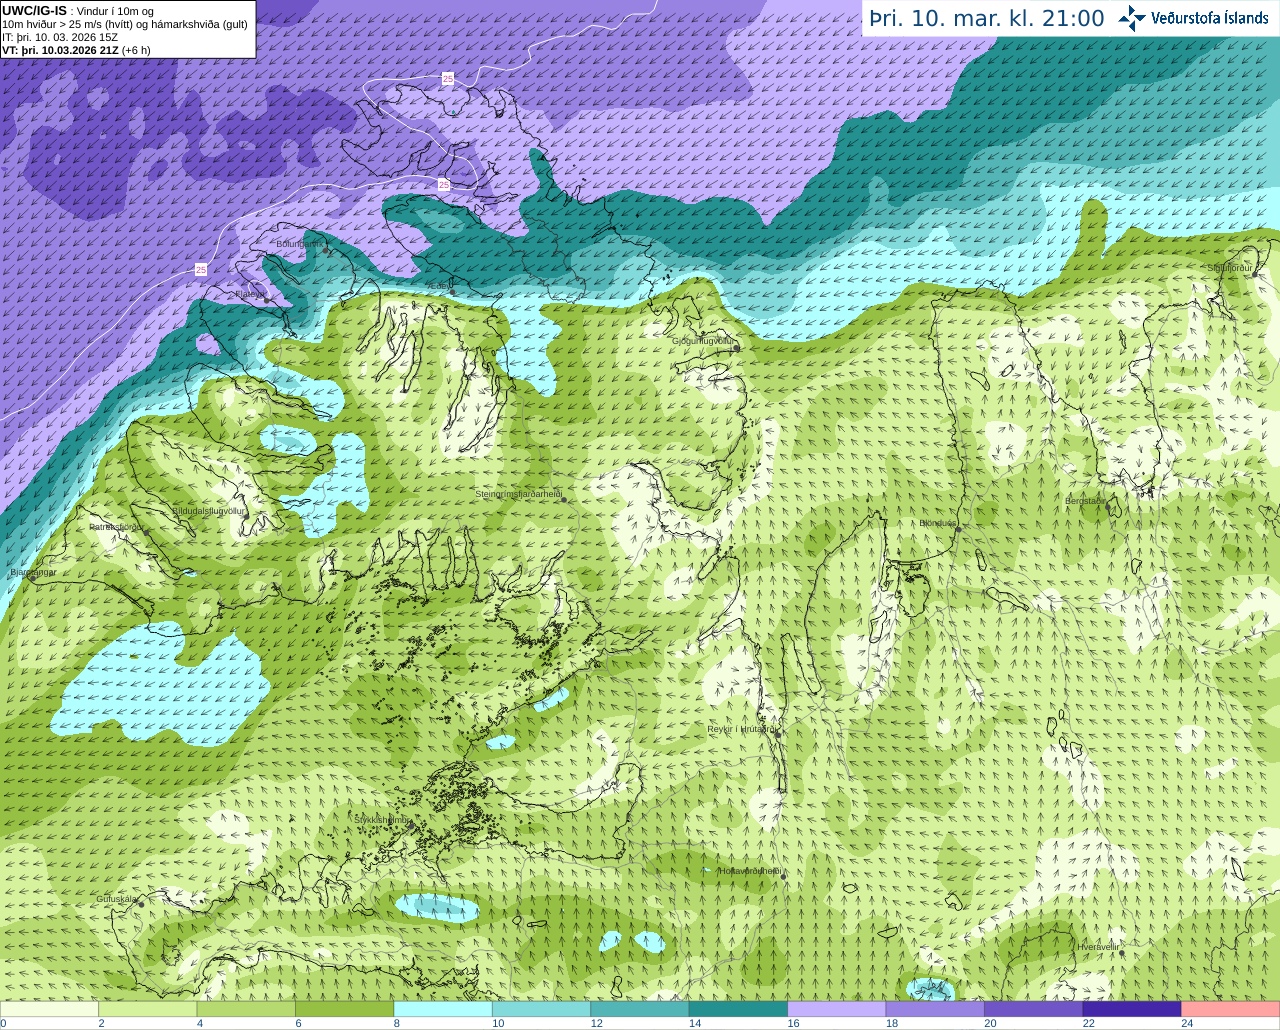The width and height of the screenshot is (1280, 1030).
Task: Click the legend scale value 10
Action: pos(498,1023)
